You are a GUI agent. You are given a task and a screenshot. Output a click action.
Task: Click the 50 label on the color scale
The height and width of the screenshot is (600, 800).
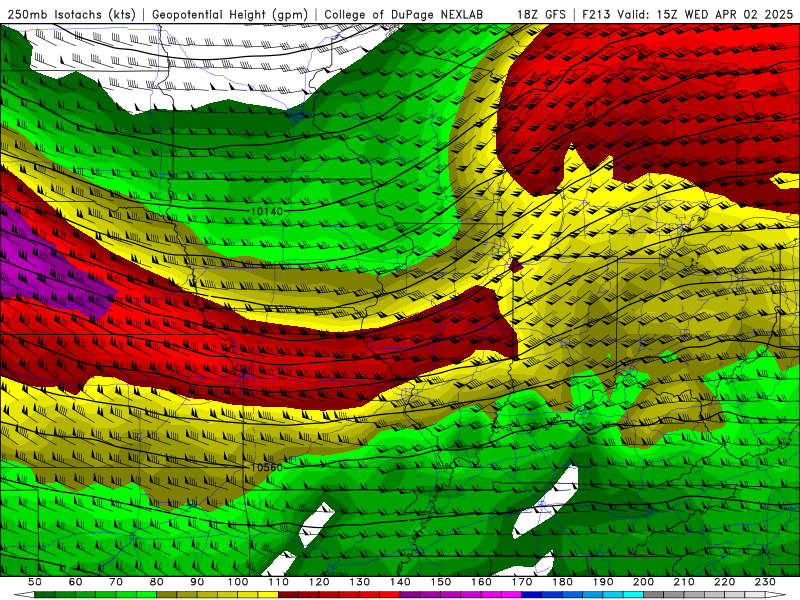point(35,582)
